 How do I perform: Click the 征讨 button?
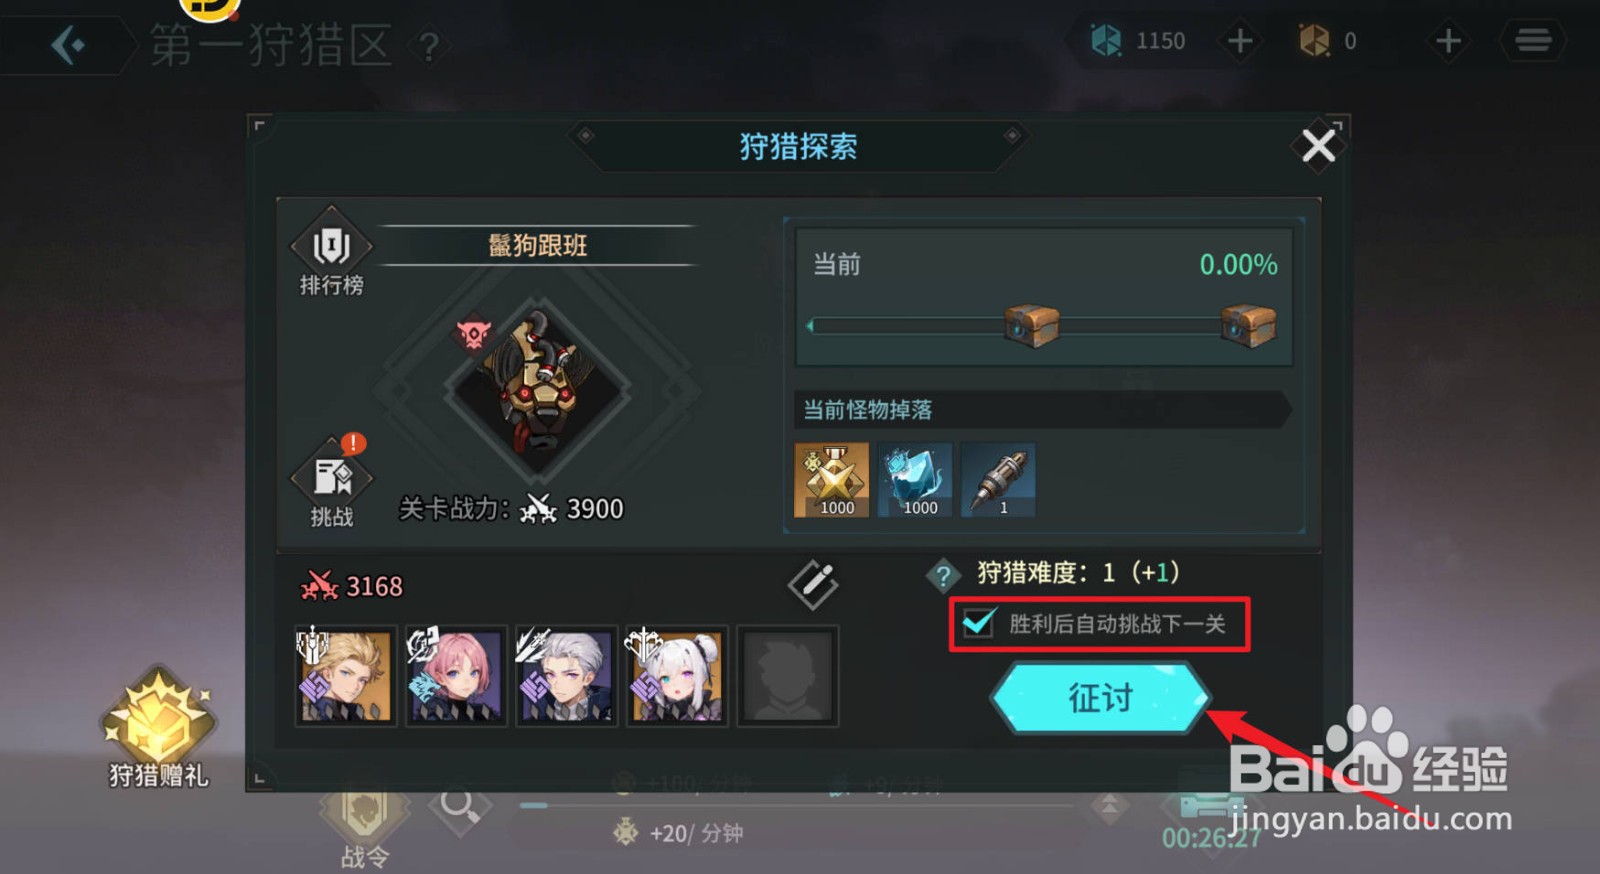click(1100, 698)
